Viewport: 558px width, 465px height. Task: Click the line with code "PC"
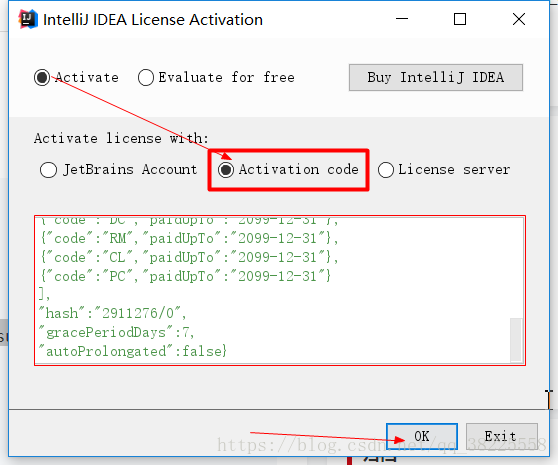pos(185,276)
